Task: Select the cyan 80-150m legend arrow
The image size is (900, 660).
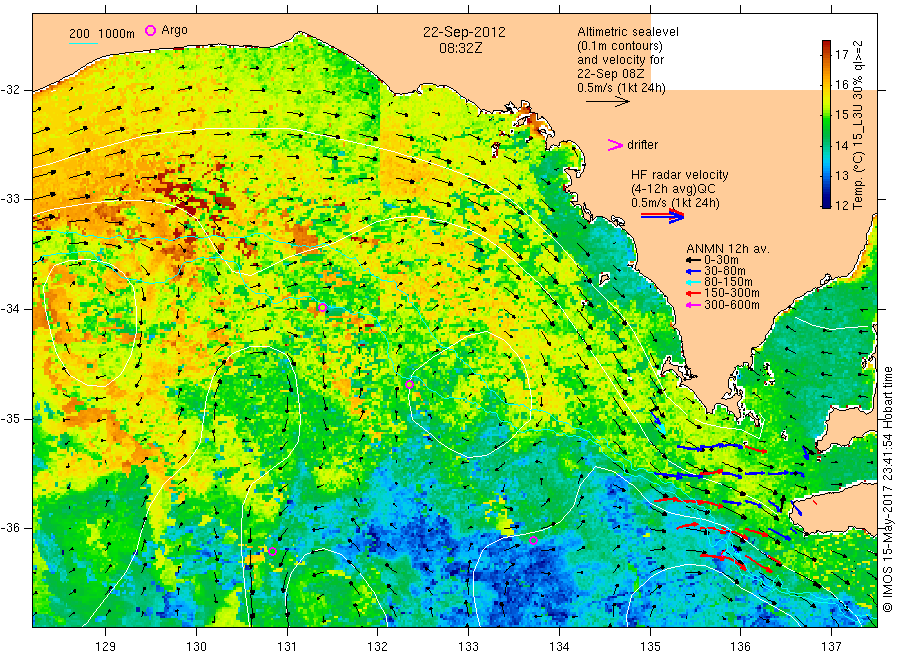Action: pyautogui.click(x=693, y=282)
